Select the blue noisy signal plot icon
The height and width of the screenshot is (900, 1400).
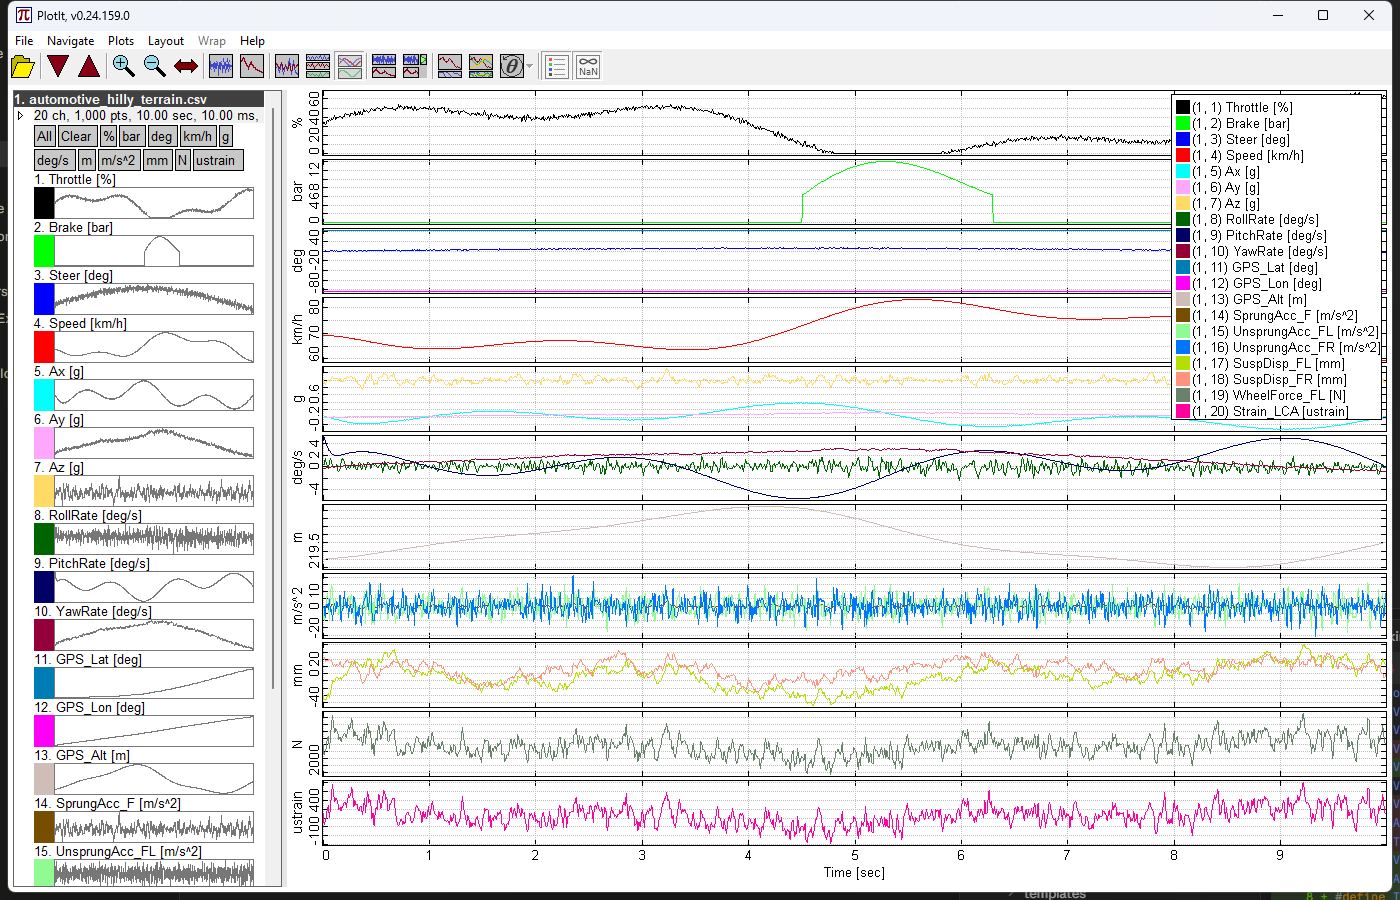221,67
